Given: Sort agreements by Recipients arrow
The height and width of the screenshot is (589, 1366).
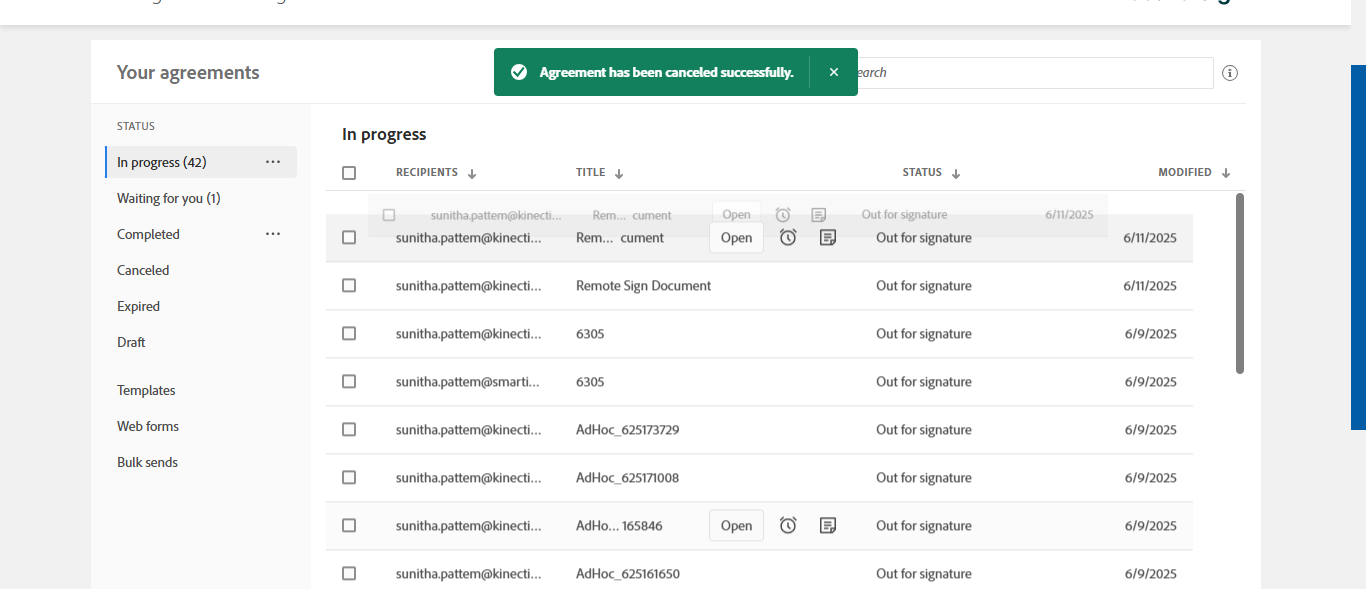Looking at the screenshot, I should click(472, 173).
